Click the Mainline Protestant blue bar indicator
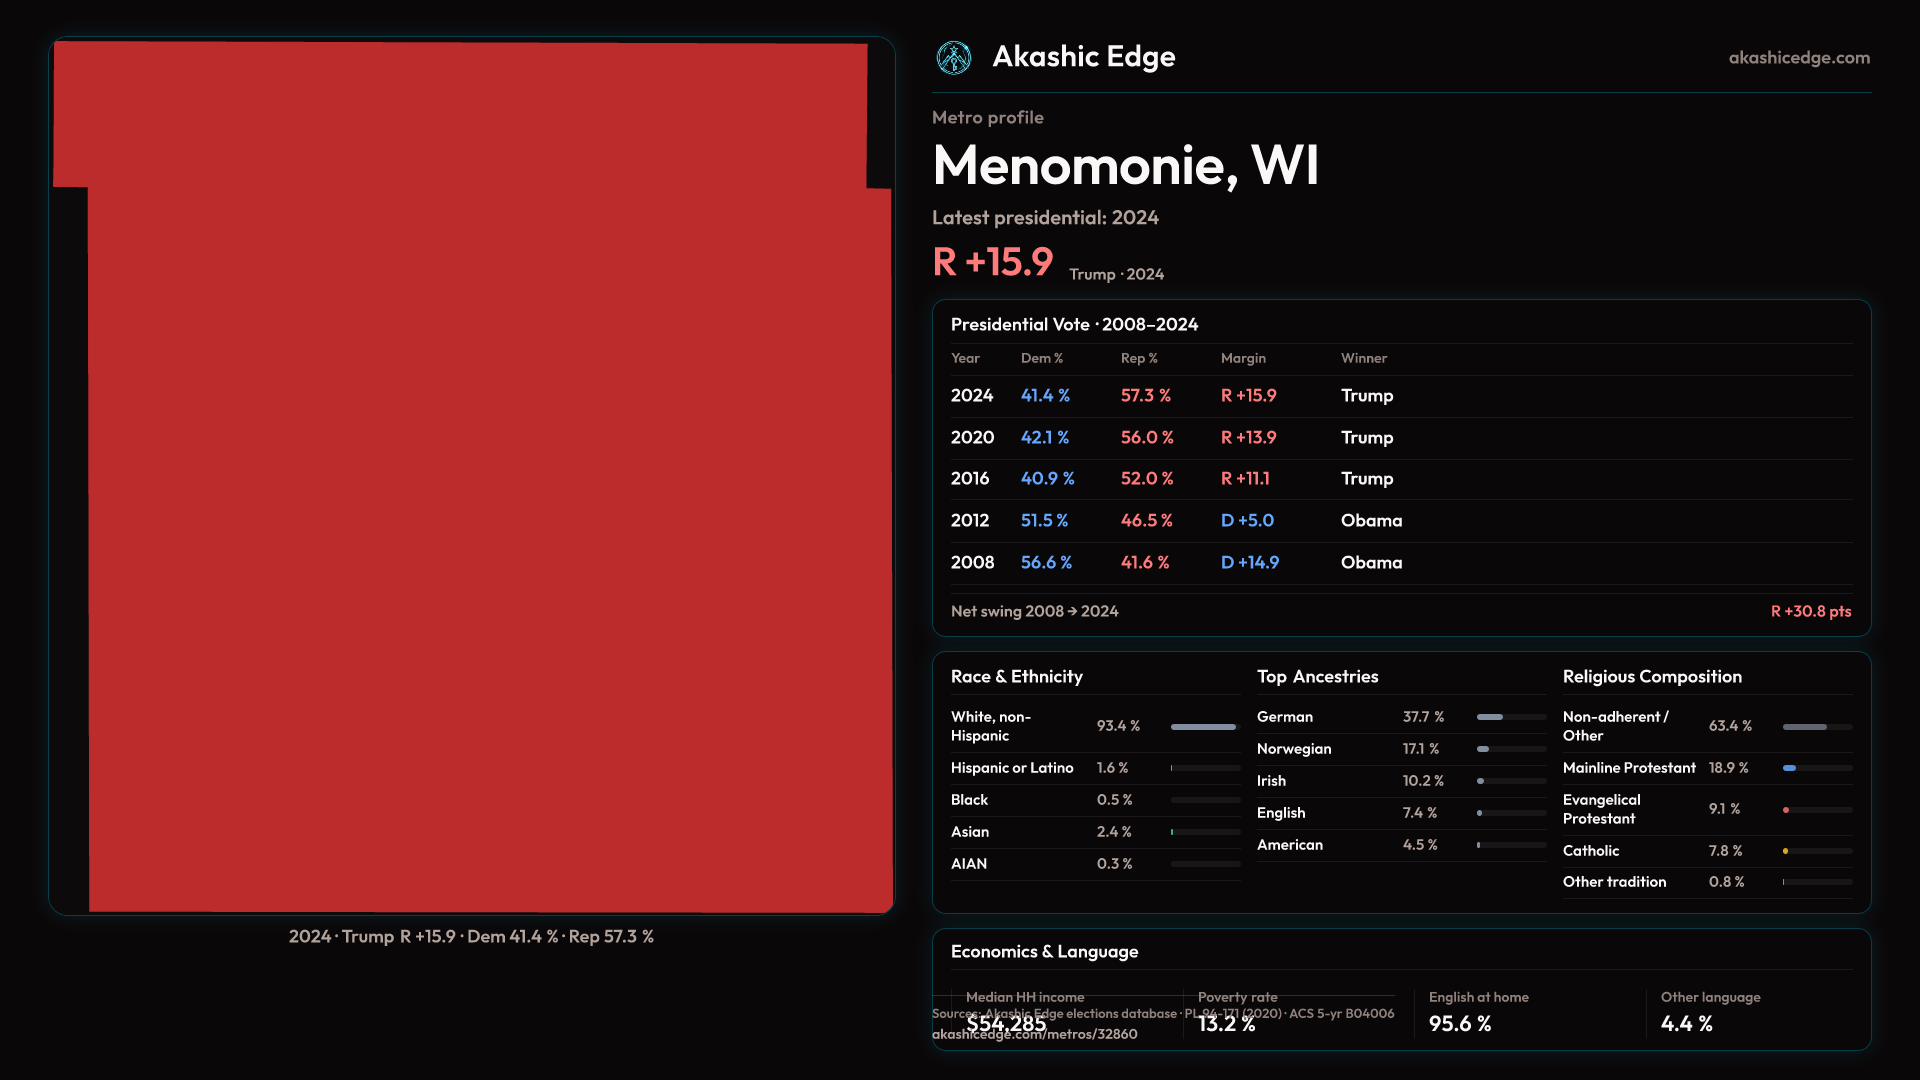Screen dimensions: 1920x1080 coord(1789,768)
